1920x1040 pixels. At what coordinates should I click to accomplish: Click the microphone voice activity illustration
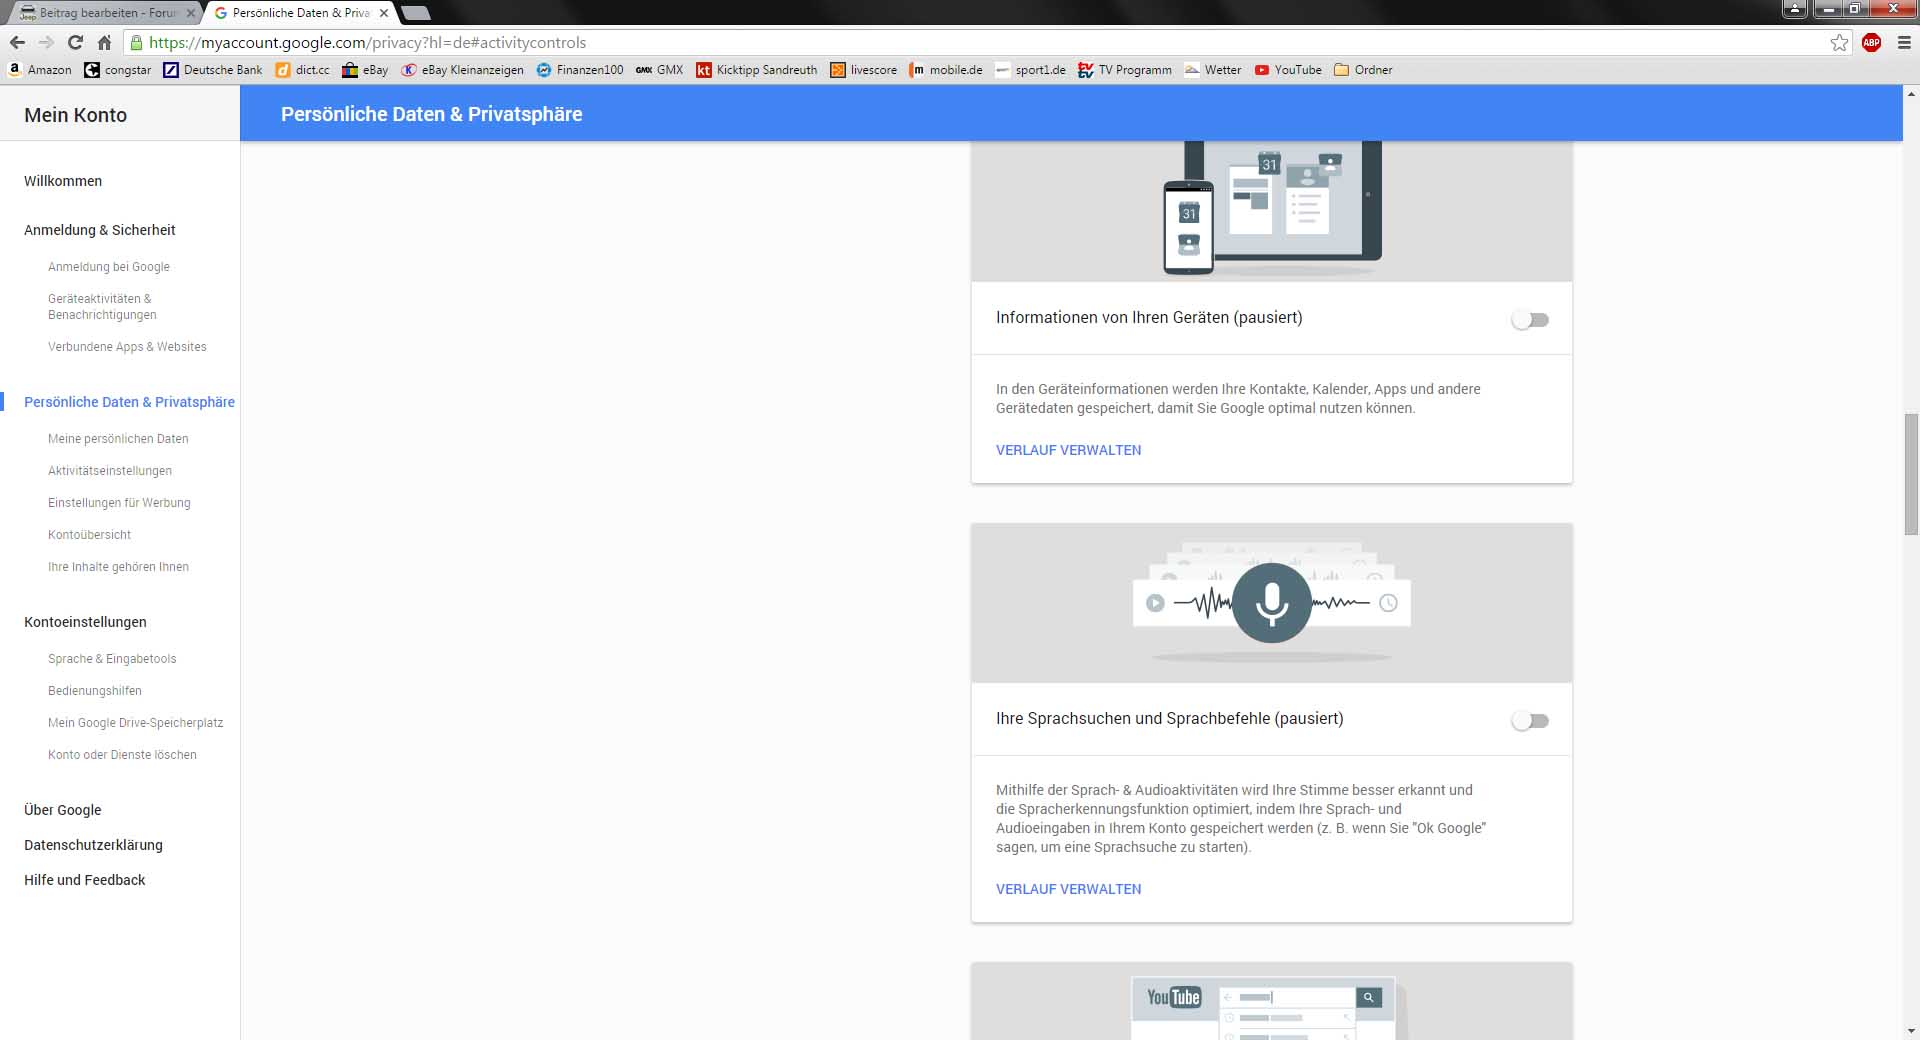point(1271,603)
